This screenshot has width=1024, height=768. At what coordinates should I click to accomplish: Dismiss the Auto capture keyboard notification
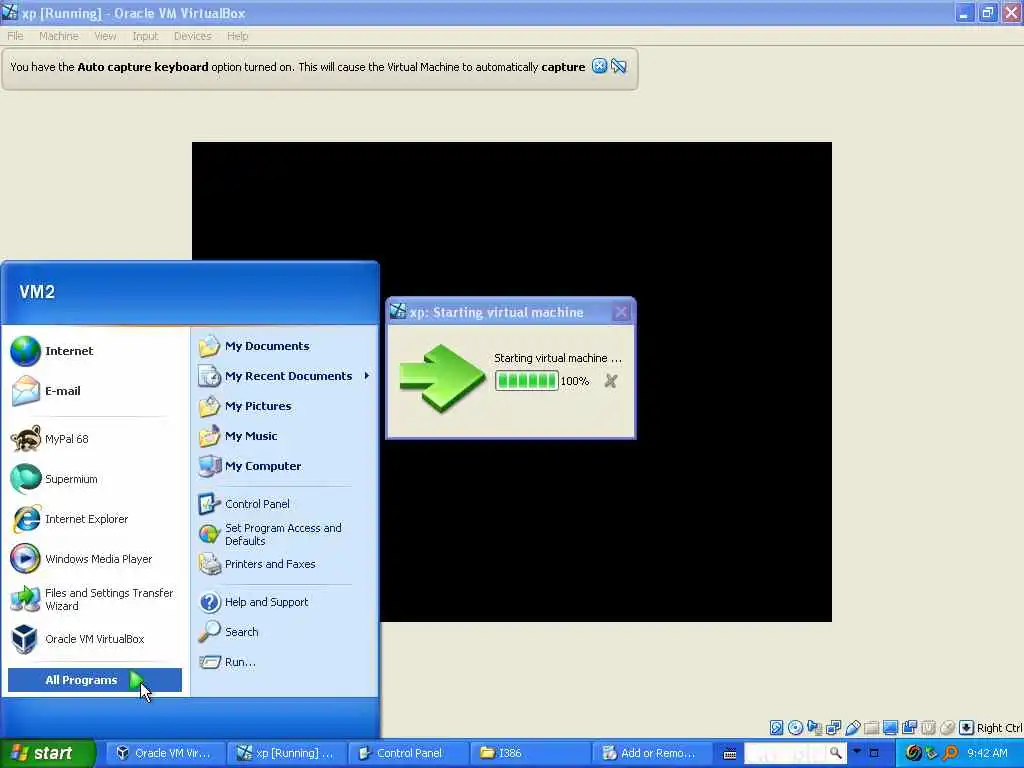point(599,66)
